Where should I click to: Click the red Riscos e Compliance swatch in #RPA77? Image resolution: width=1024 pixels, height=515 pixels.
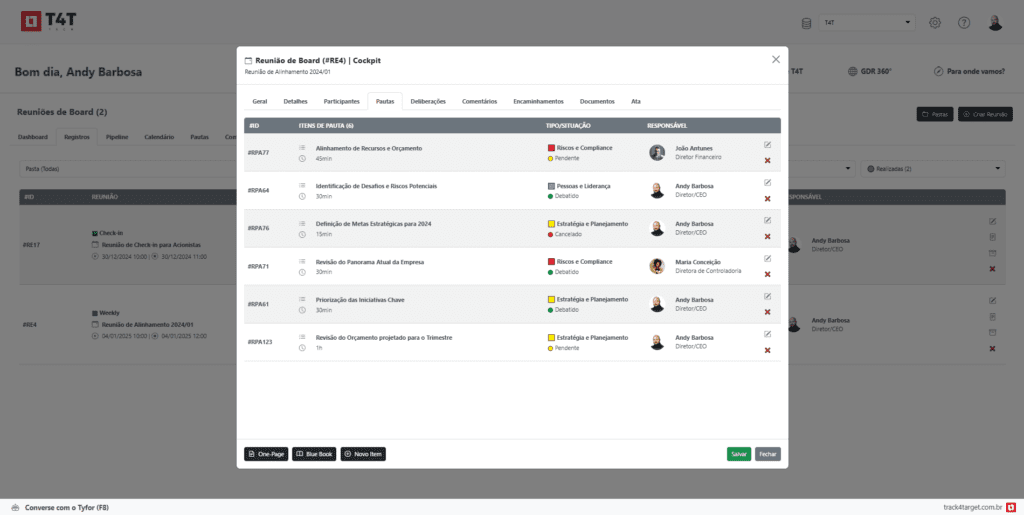[x=551, y=148]
